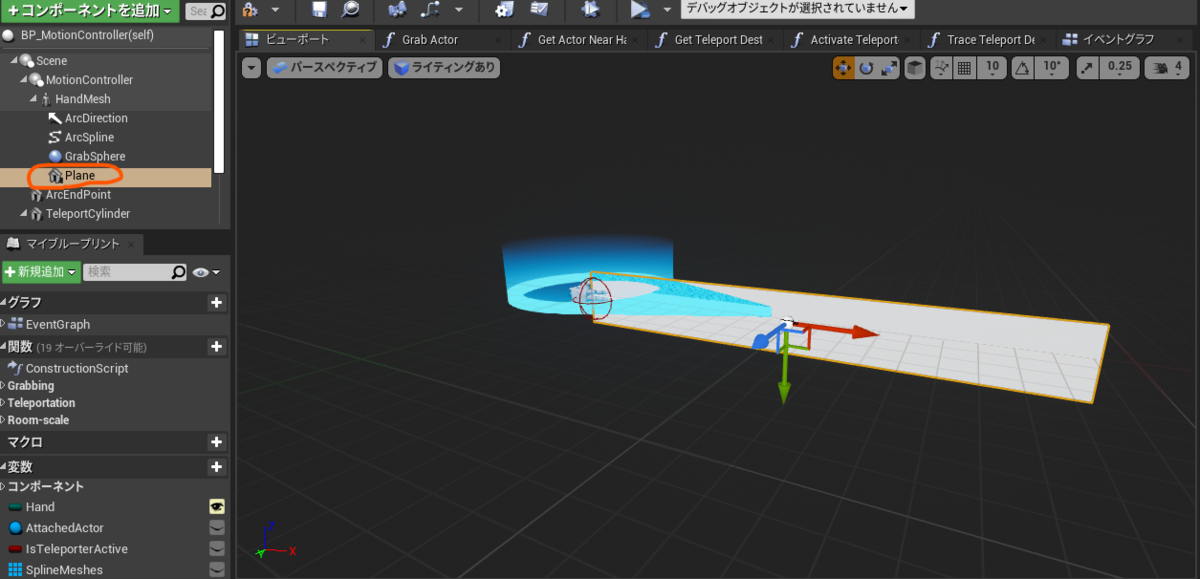Click the search-options curve icon in toolbar
Image resolution: width=1200 pixels, height=579 pixels.
tap(431, 10)
